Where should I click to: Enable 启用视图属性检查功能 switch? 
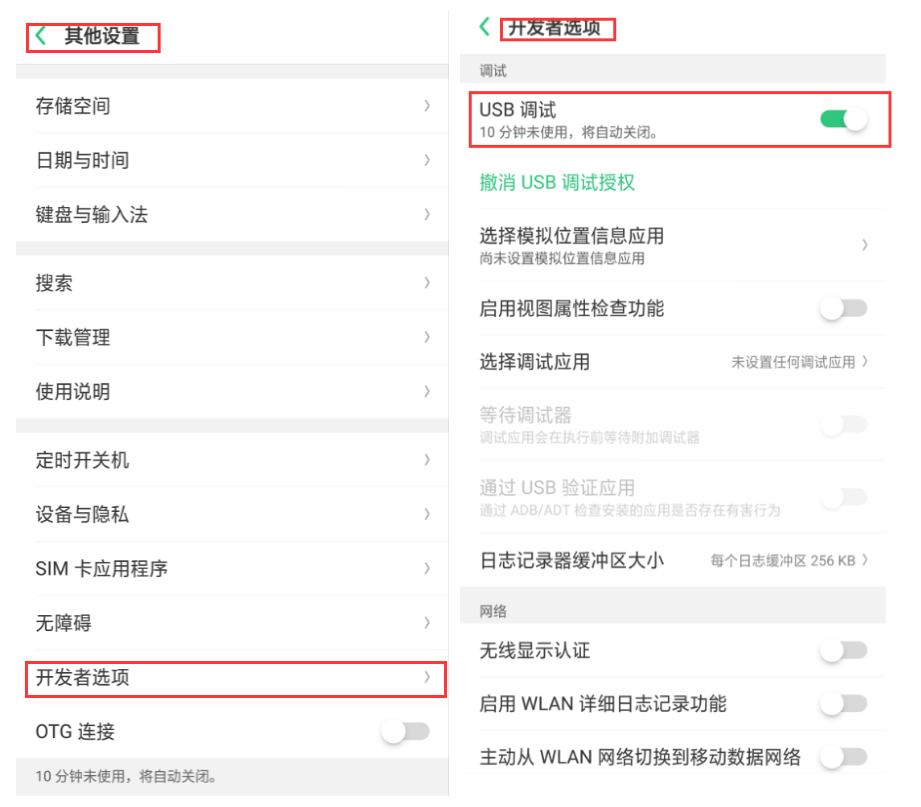(x=843, y=308)
